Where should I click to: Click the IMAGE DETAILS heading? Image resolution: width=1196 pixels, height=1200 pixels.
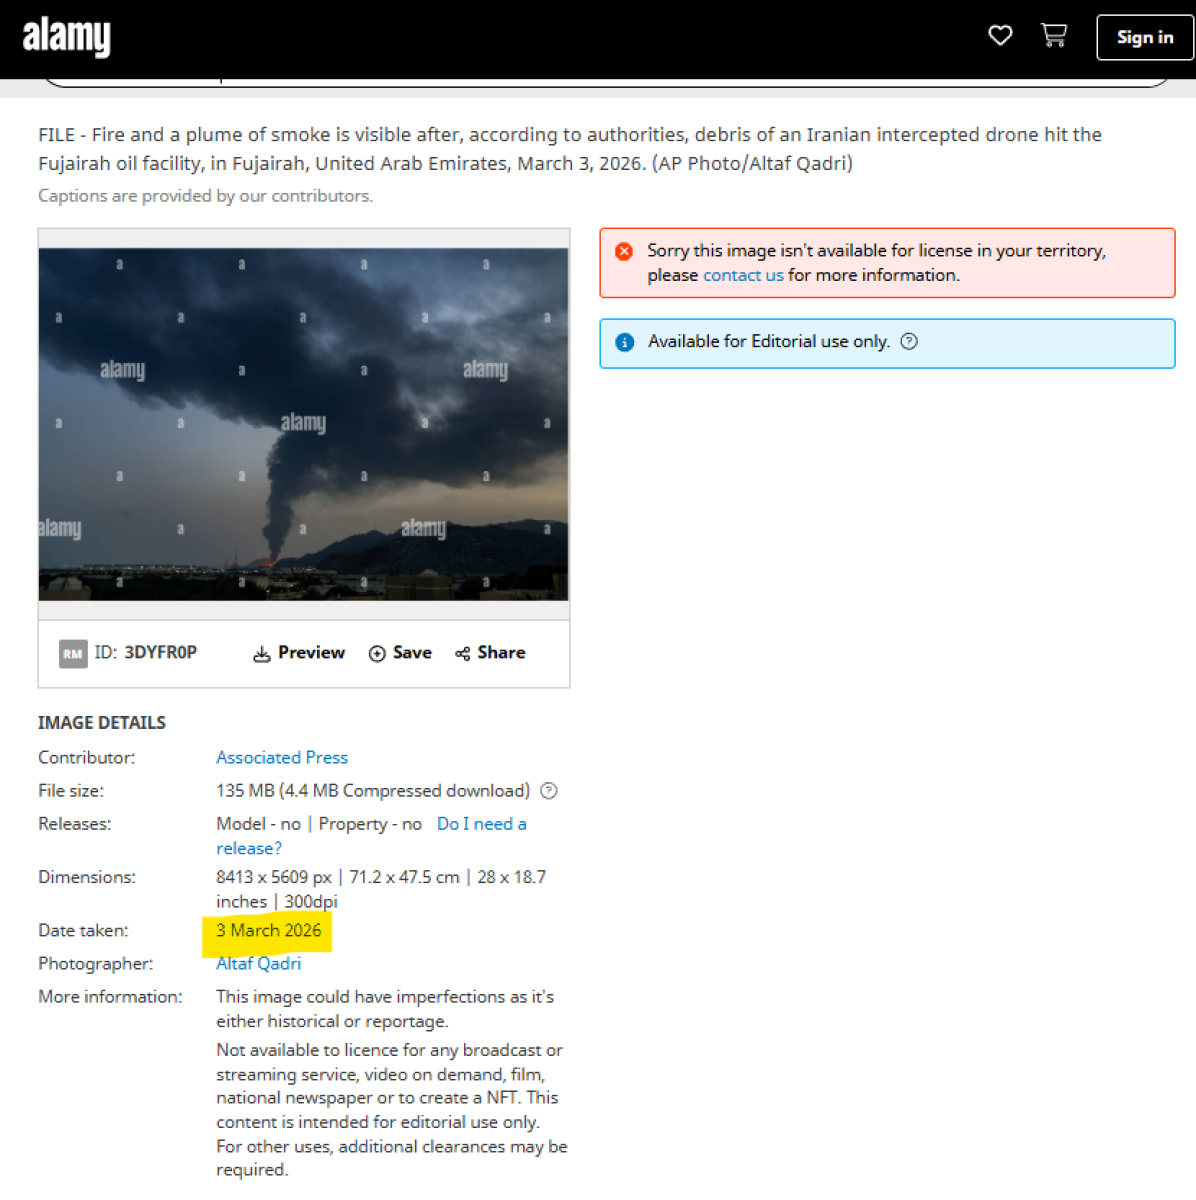coord(102,722)
